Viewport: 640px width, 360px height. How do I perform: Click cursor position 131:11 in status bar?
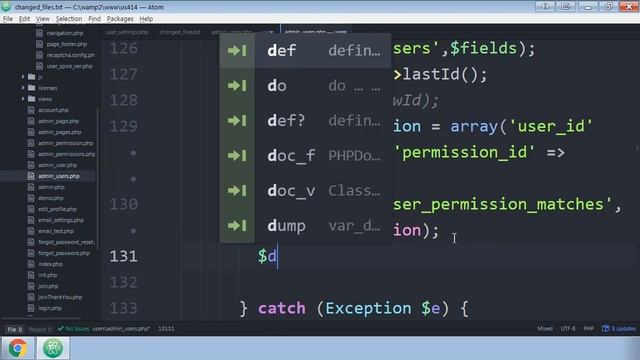pos(166,329)
